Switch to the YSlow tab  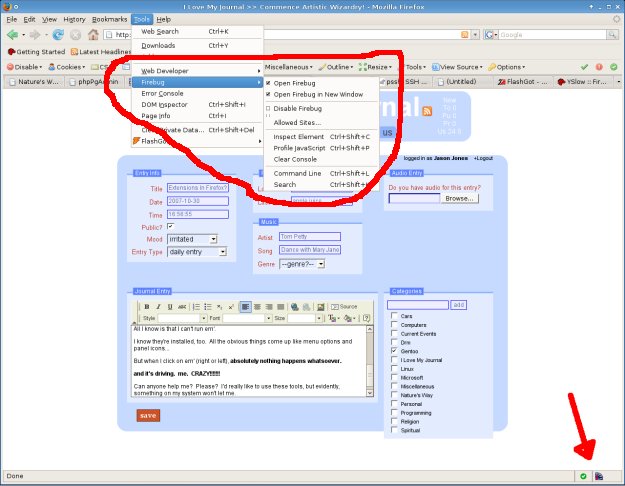[583, 82]
